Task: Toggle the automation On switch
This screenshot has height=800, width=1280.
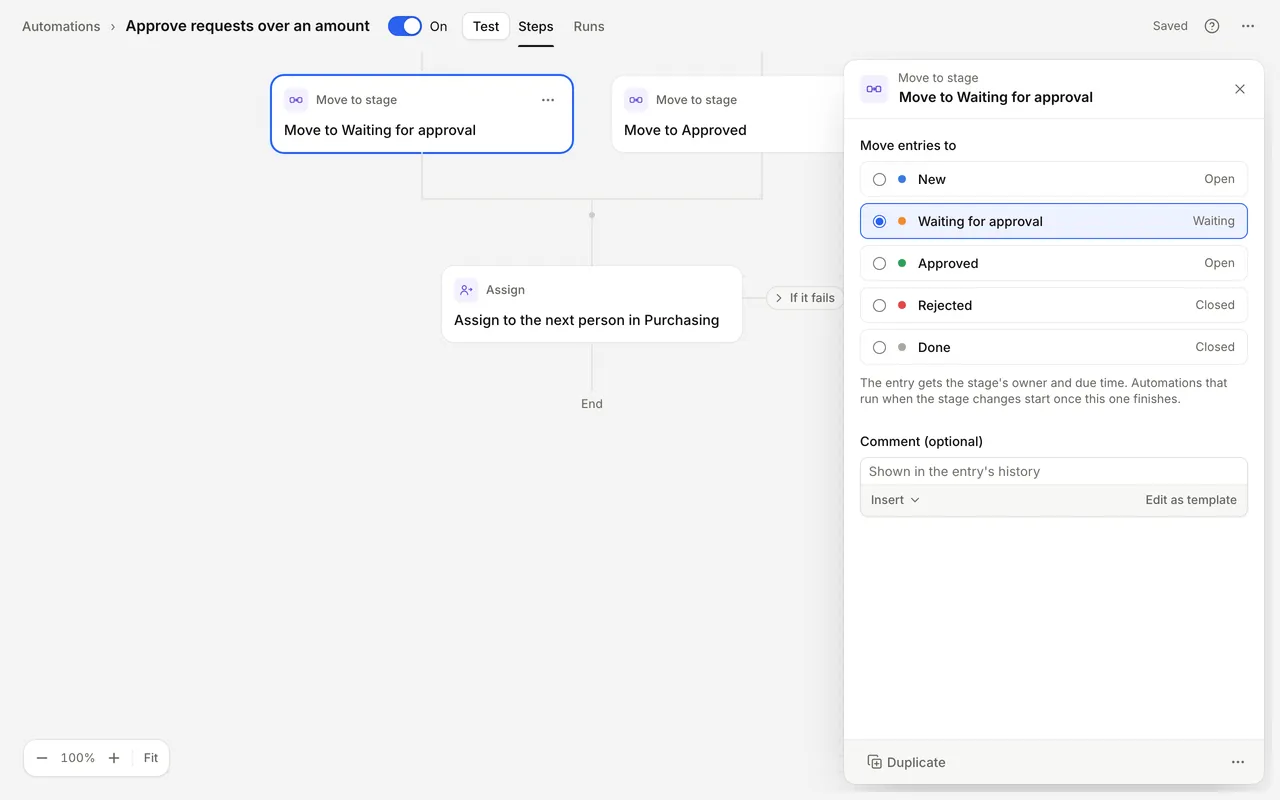Action: [x=405, y=26]
